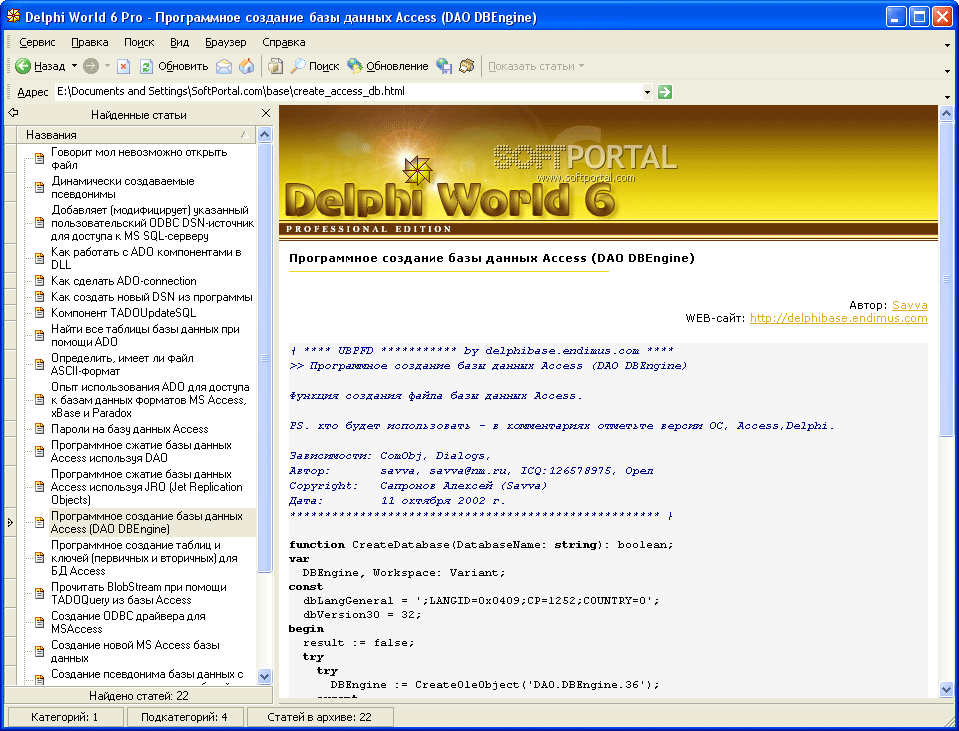Select article Прочитать BlobStream при помощи TADOQuery
959x731 pixels.
click(x=139, y=593)
